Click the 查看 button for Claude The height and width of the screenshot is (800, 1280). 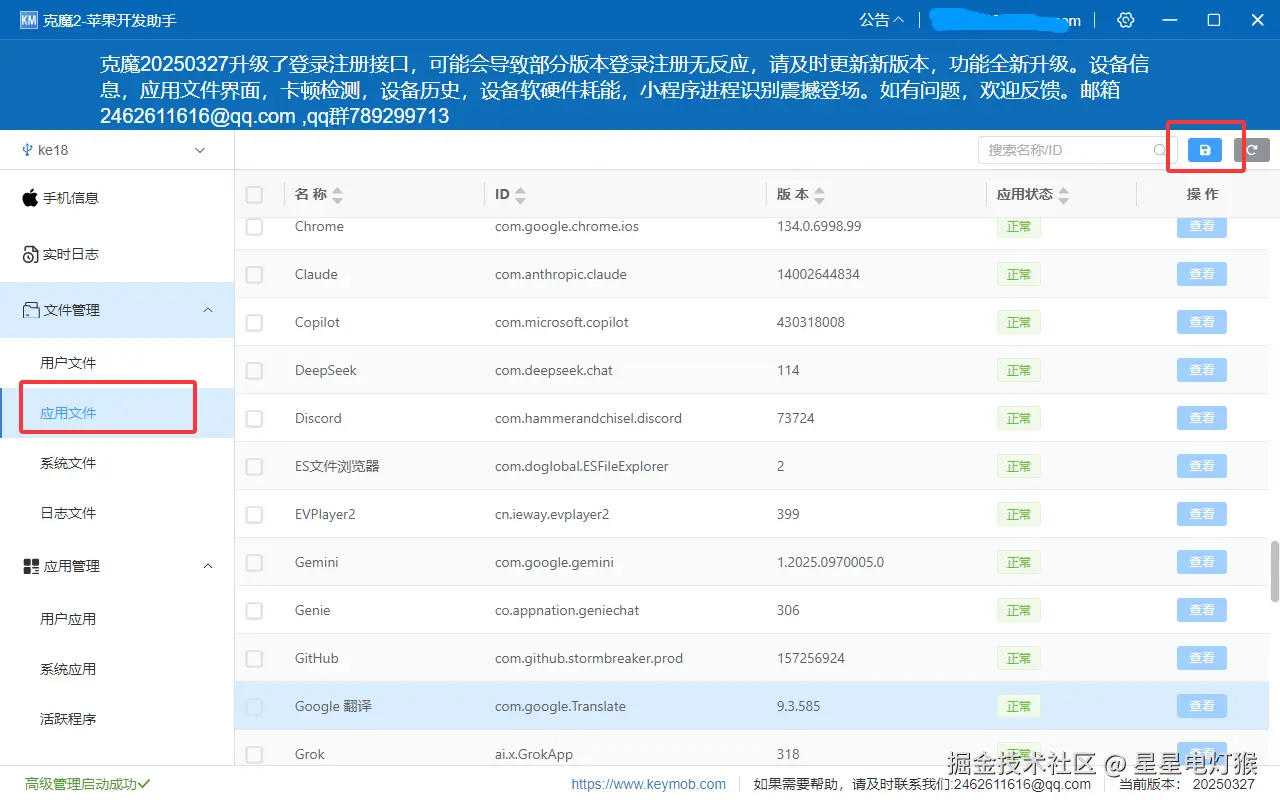pyautogui.click(x=1201, y=274)
